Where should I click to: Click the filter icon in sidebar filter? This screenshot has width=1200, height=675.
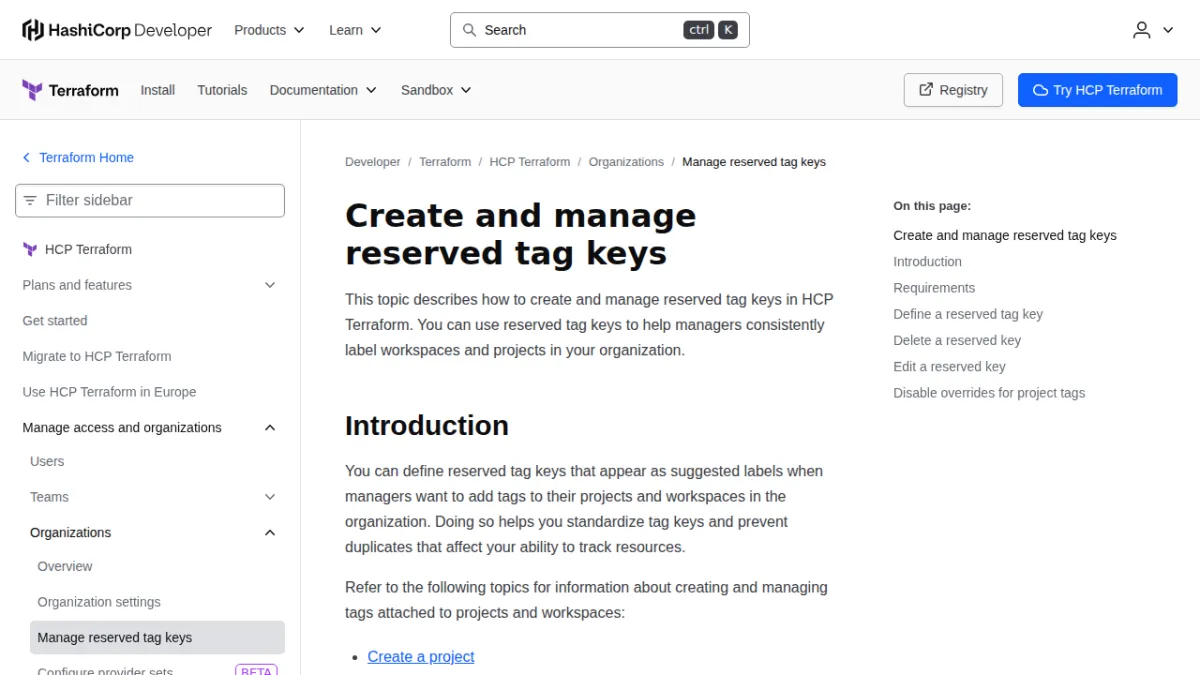pyautogui.click(x=30, y=200)
